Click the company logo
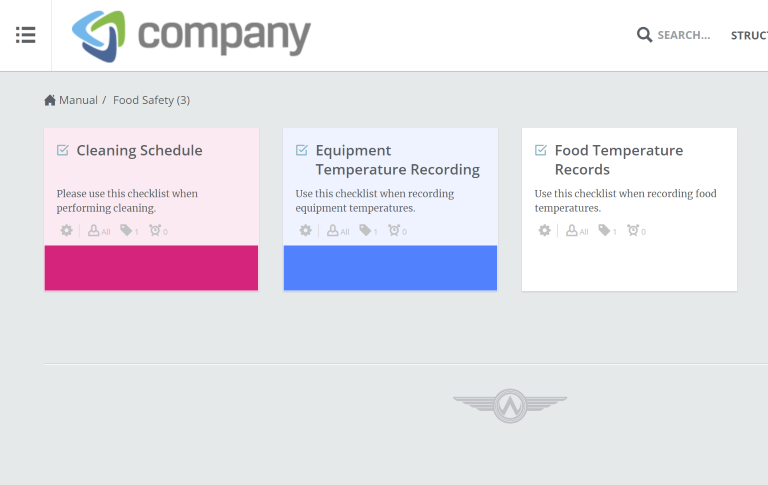The width and height of the screenshot is (768, 485). [192, 36]
